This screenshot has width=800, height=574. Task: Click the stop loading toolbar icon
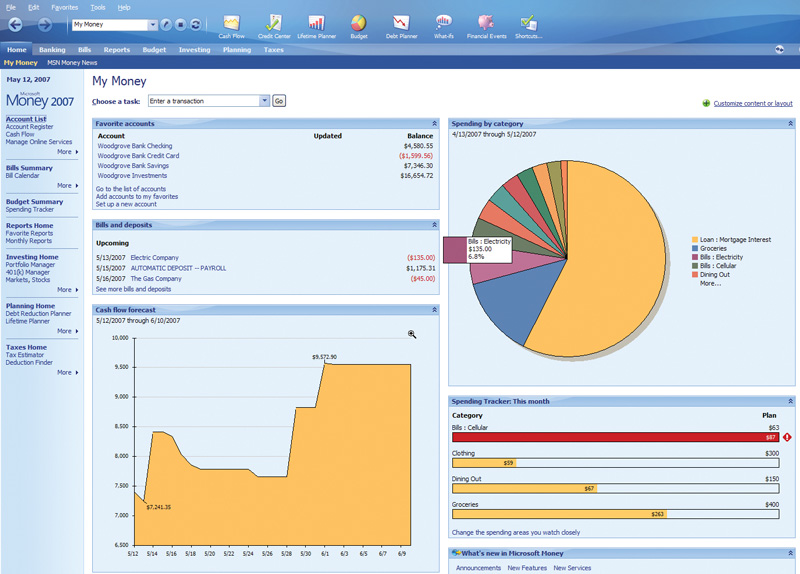[x=181, y=24]
